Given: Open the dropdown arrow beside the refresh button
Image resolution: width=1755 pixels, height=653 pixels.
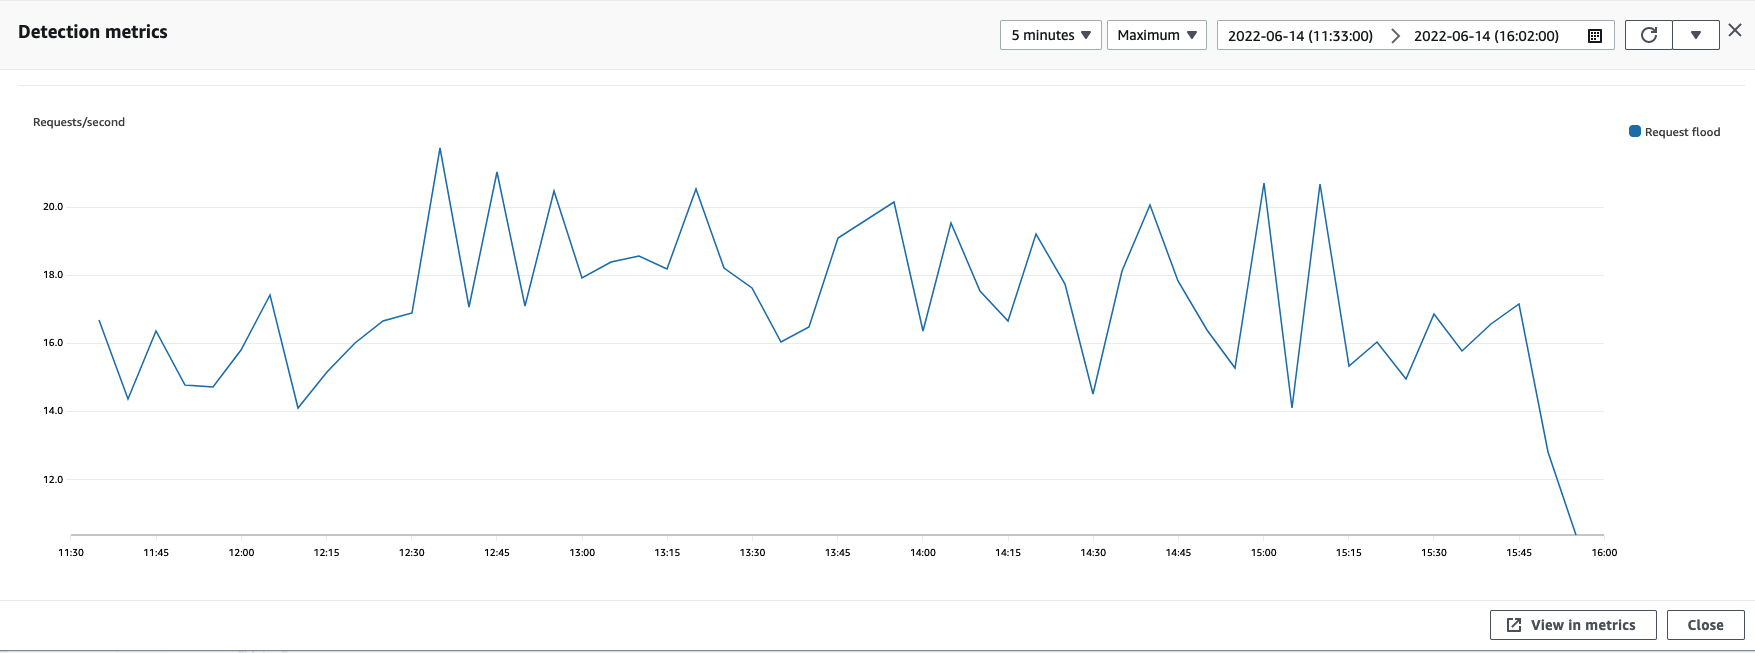Looking at the screenshot, I should [1696, 35].
